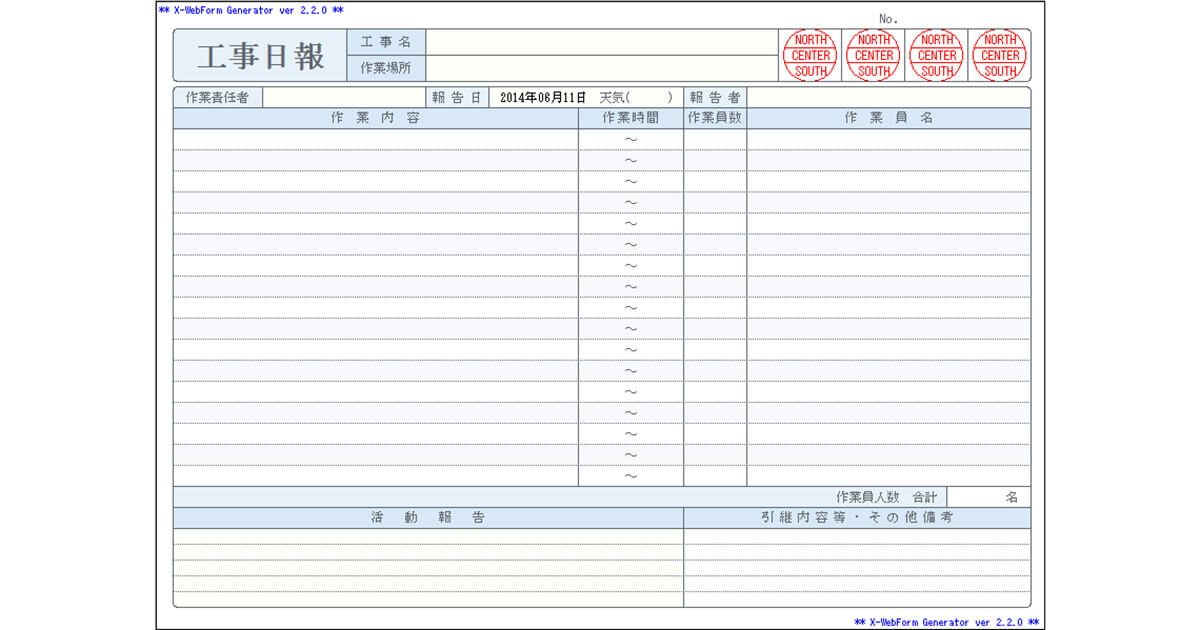Click the second NORTH CENTER SOUTH stamp from left
The height and width of the screenshot is (630, 1200).
pos(873,55)
